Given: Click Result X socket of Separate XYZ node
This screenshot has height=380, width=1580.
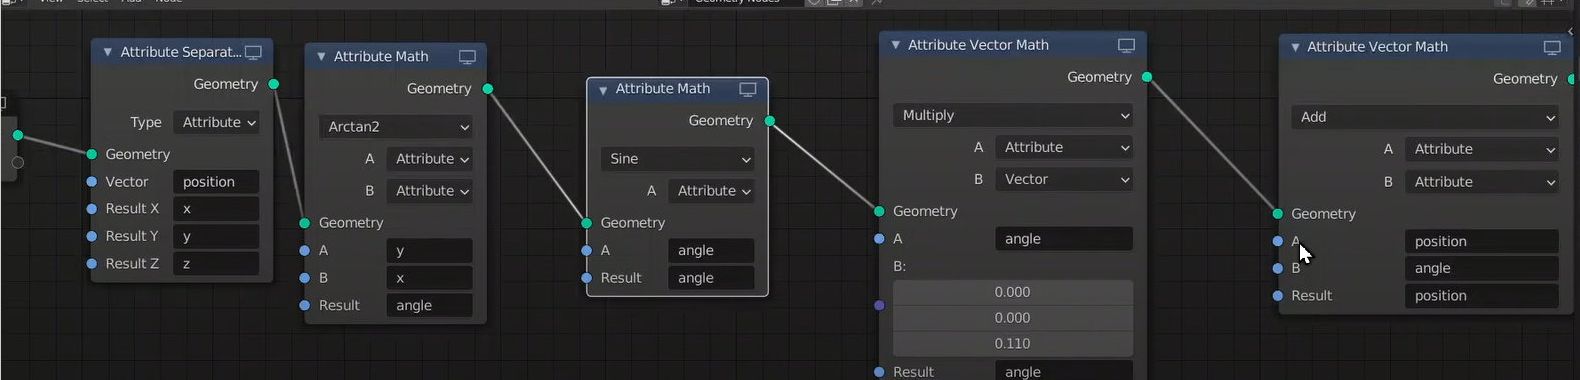Looking at the screenshot, I should 92,209.
